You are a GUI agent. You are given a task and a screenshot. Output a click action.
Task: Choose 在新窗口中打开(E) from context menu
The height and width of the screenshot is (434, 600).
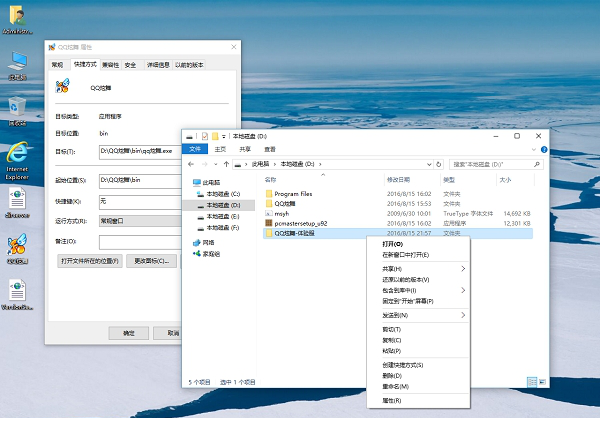tap(418, 255)
